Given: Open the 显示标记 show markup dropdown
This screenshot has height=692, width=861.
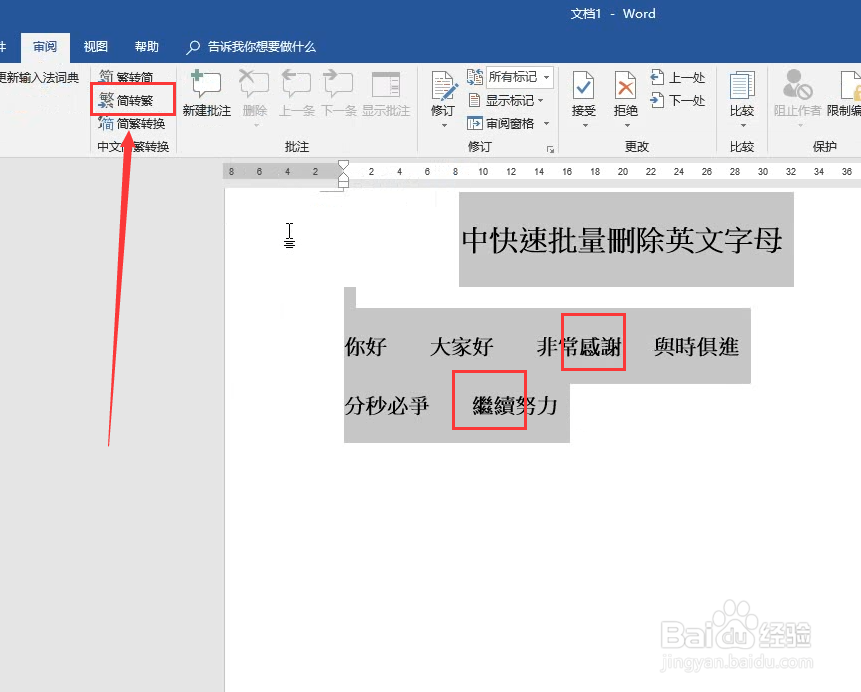Looking at the screenshot, I should 510,100.
